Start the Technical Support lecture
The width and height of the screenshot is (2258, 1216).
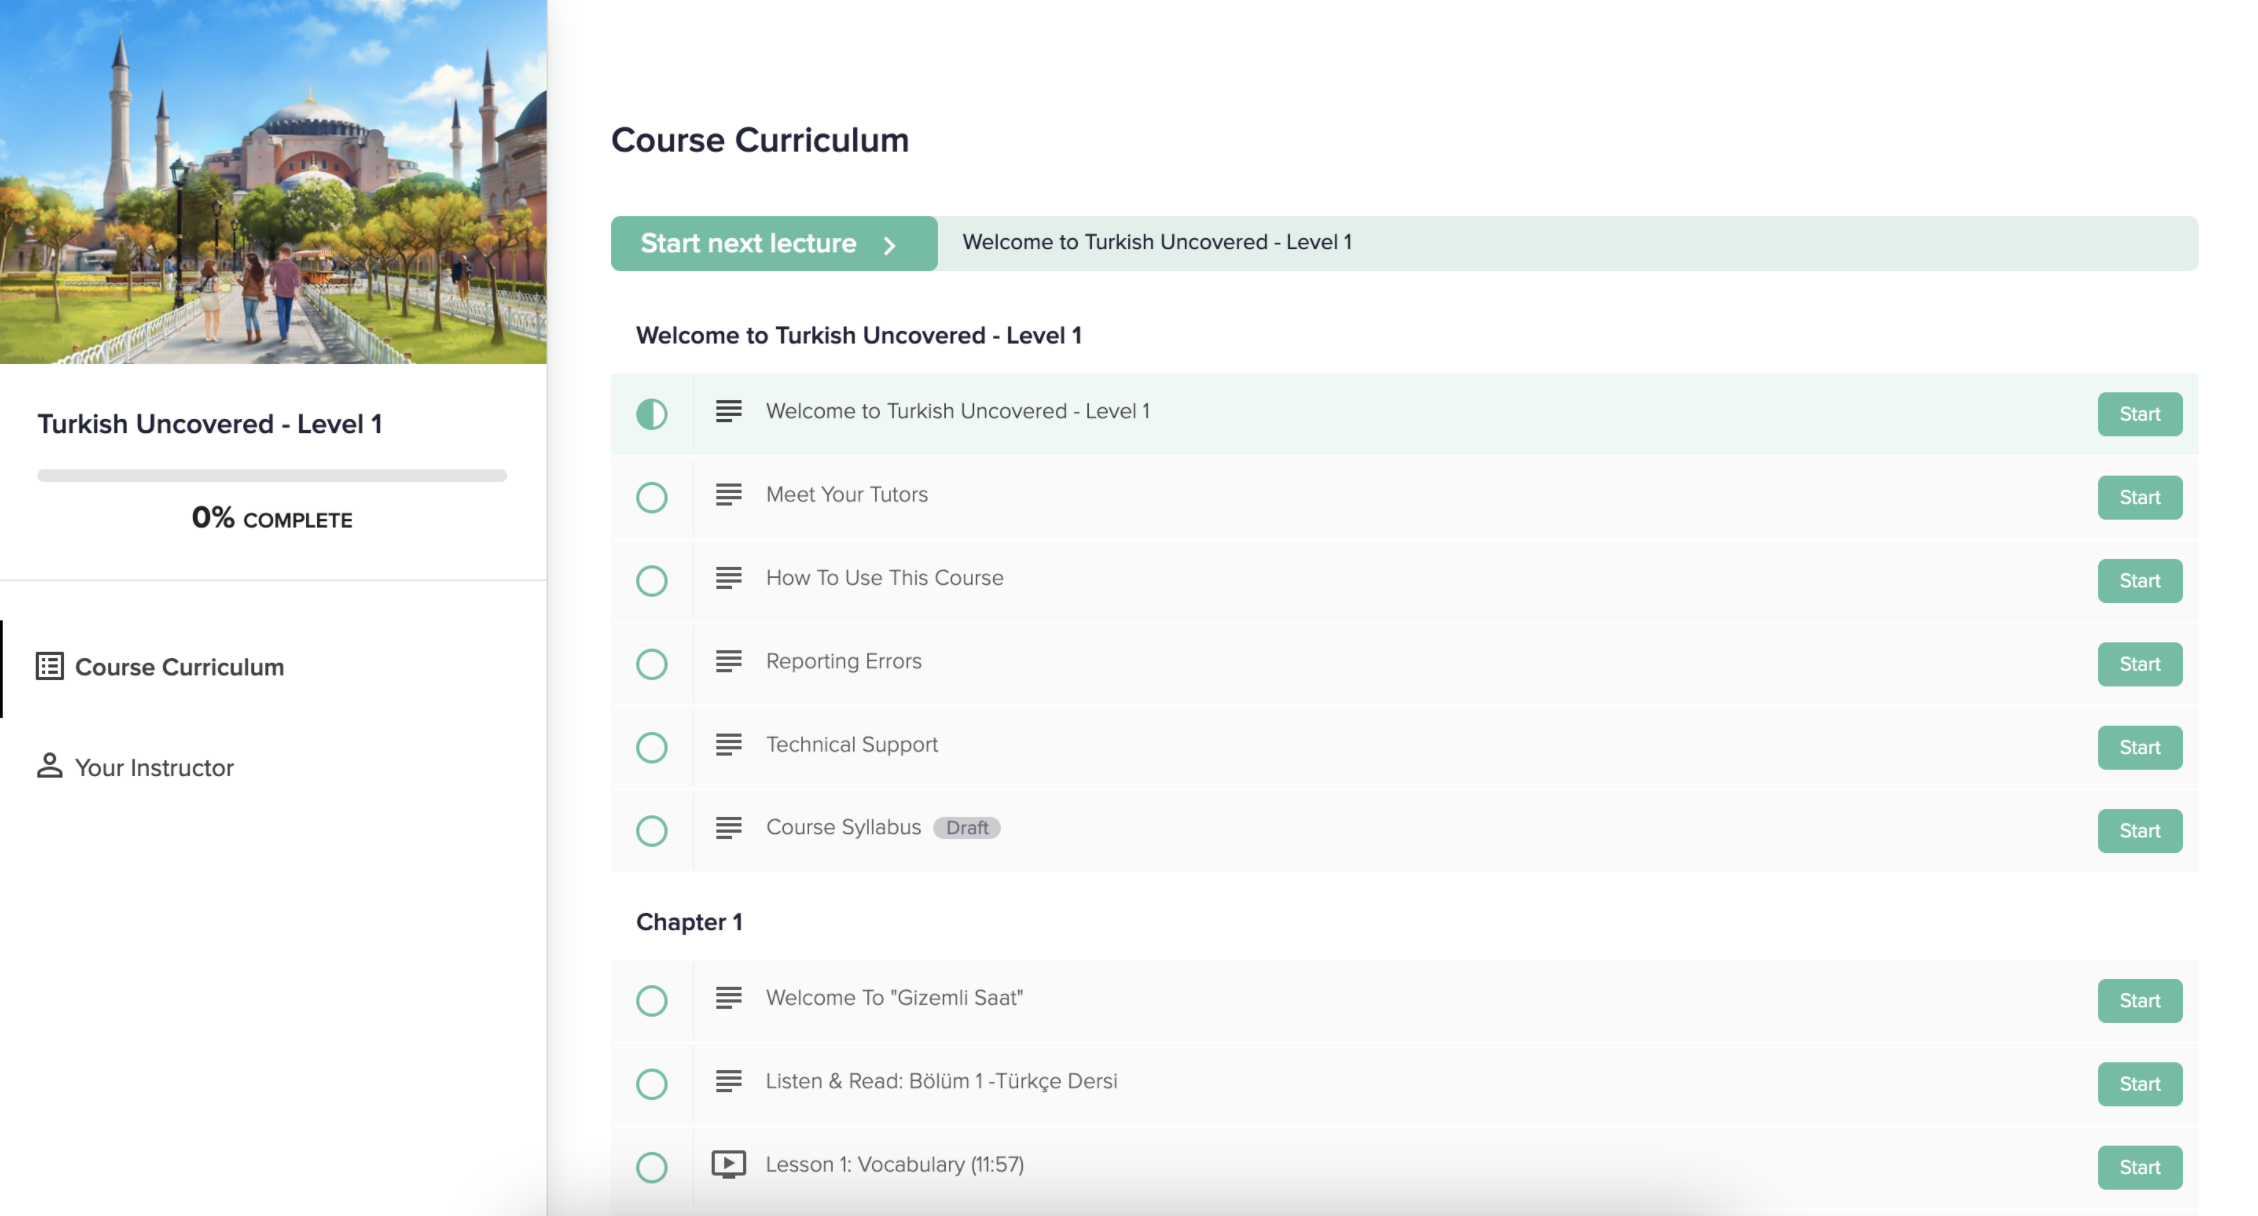[2140, 747]
